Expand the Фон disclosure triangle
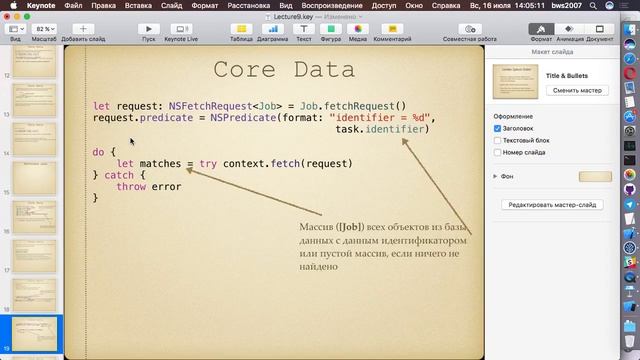The image size is (640, 360). point(495,176)
